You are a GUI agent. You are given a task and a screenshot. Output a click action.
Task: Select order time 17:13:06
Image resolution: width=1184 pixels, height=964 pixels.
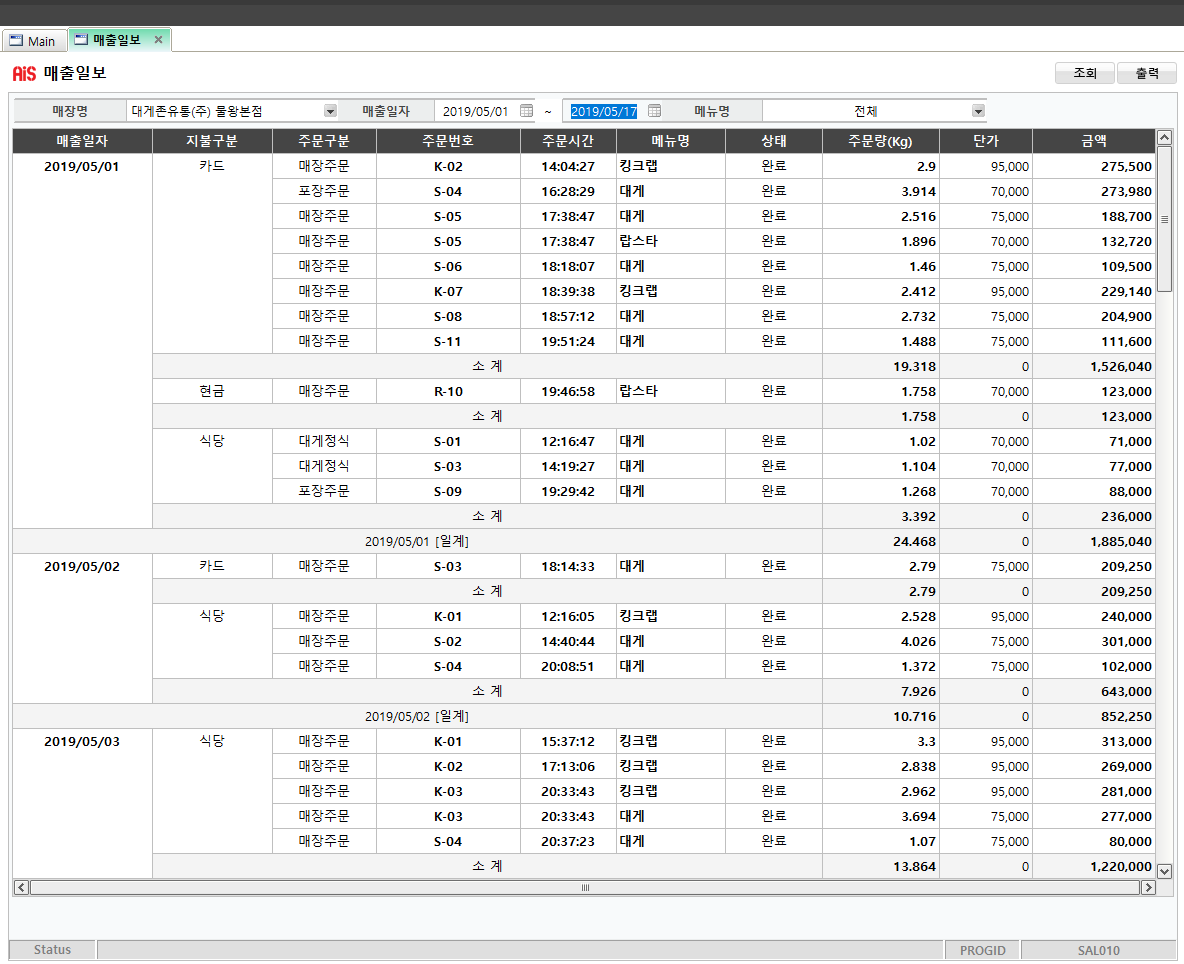click(568, 767)
